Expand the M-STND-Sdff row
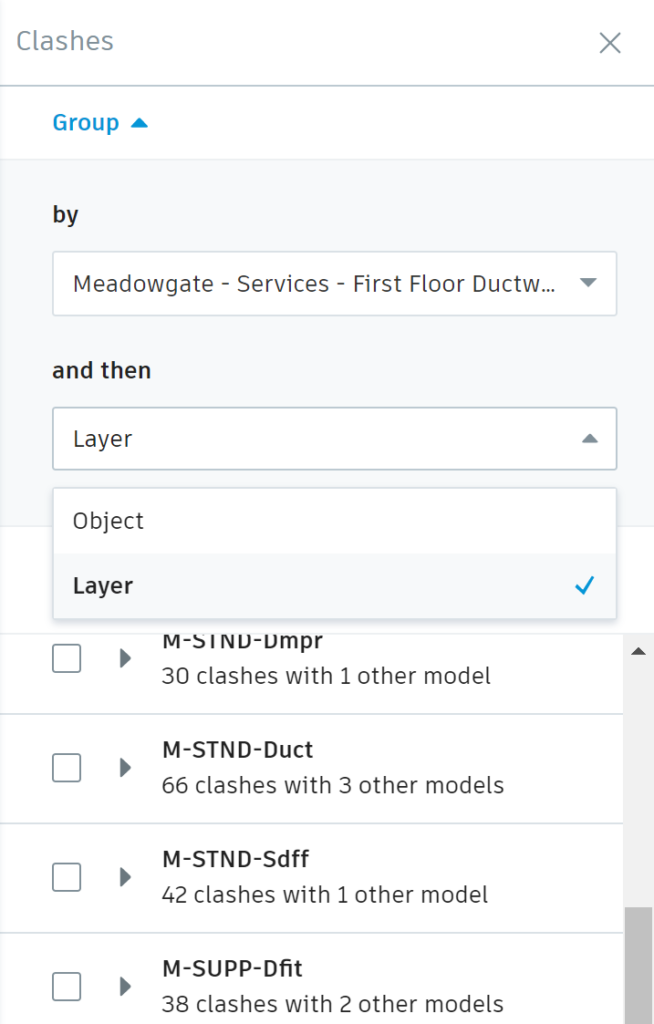The height and width of the screenshot is (1024, 654). pos(125,877)
